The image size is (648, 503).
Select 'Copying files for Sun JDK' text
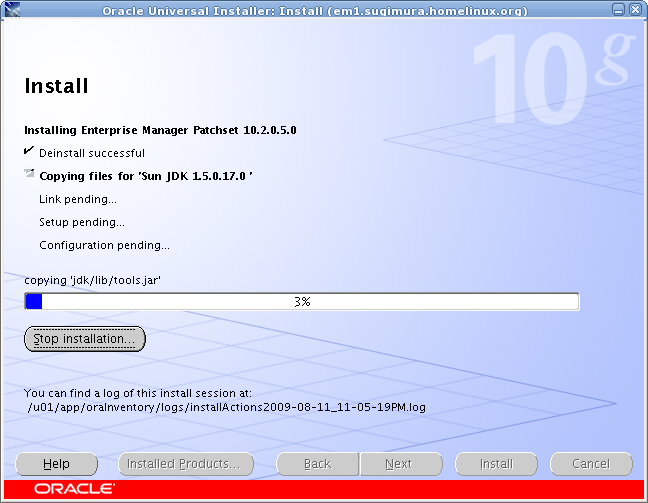click(x=146, y=176)
